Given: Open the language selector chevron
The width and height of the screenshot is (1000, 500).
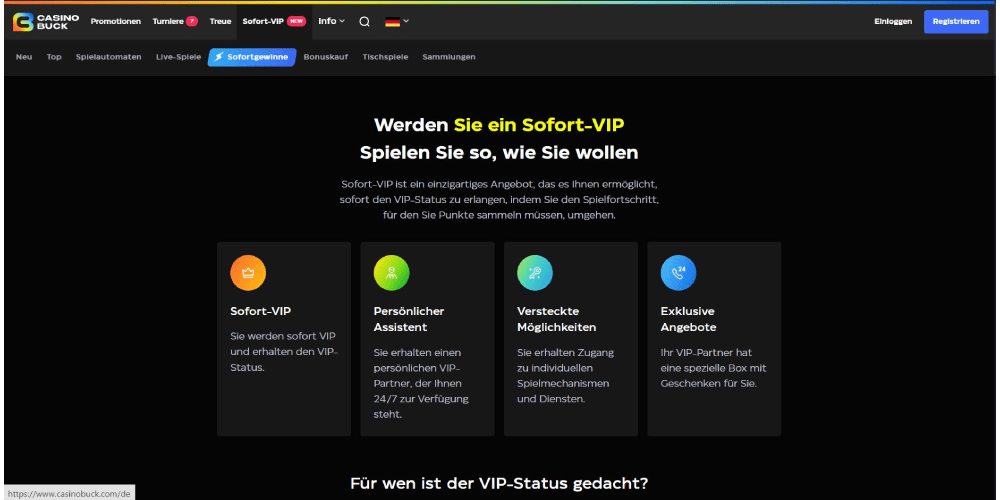Looking at the screenshot, I should point(406,21).
